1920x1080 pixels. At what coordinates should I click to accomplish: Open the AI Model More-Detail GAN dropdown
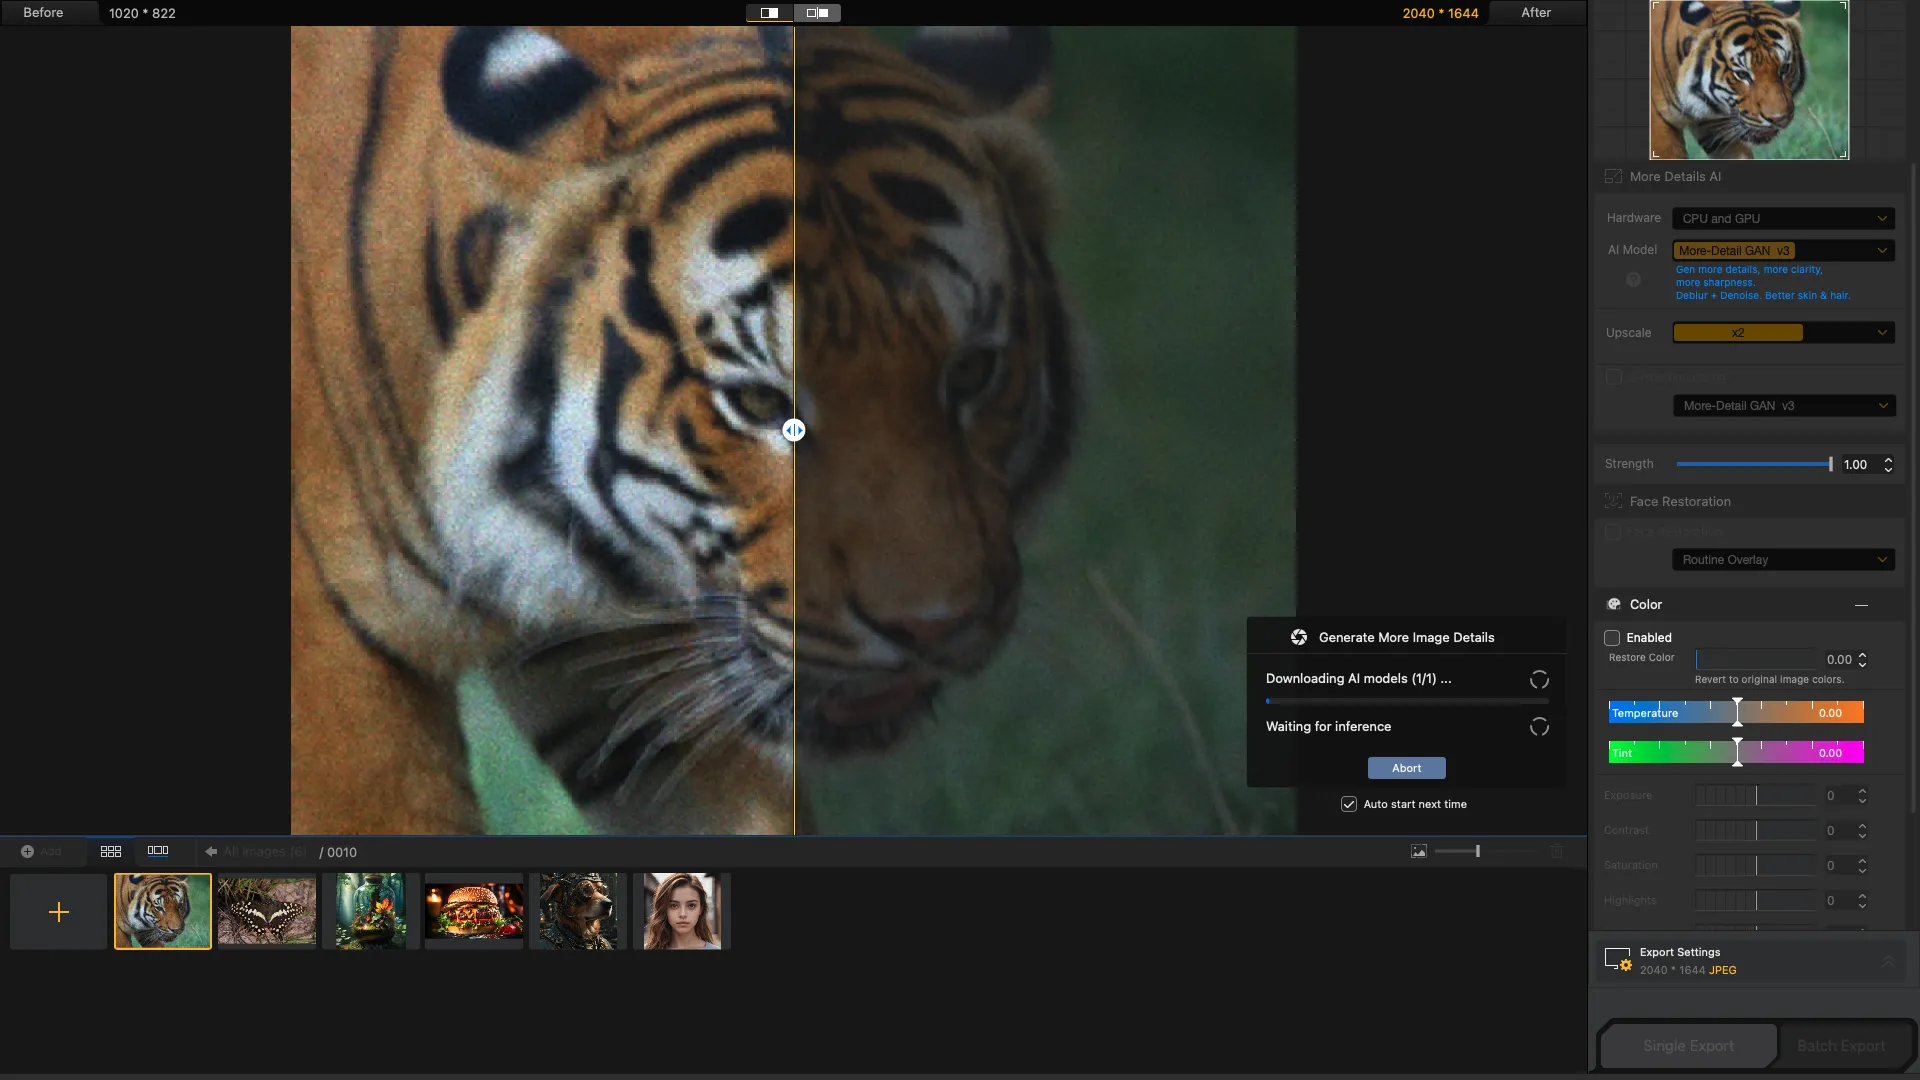point(1783,250)
